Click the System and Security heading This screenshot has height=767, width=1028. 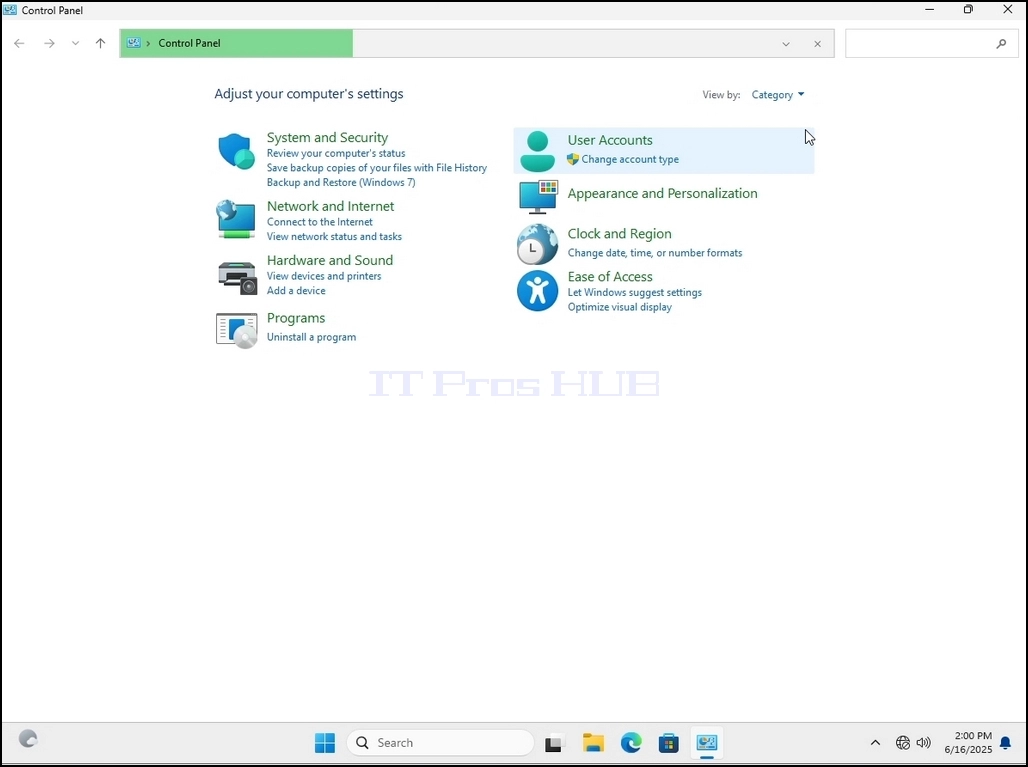click(x=327, y=138)
